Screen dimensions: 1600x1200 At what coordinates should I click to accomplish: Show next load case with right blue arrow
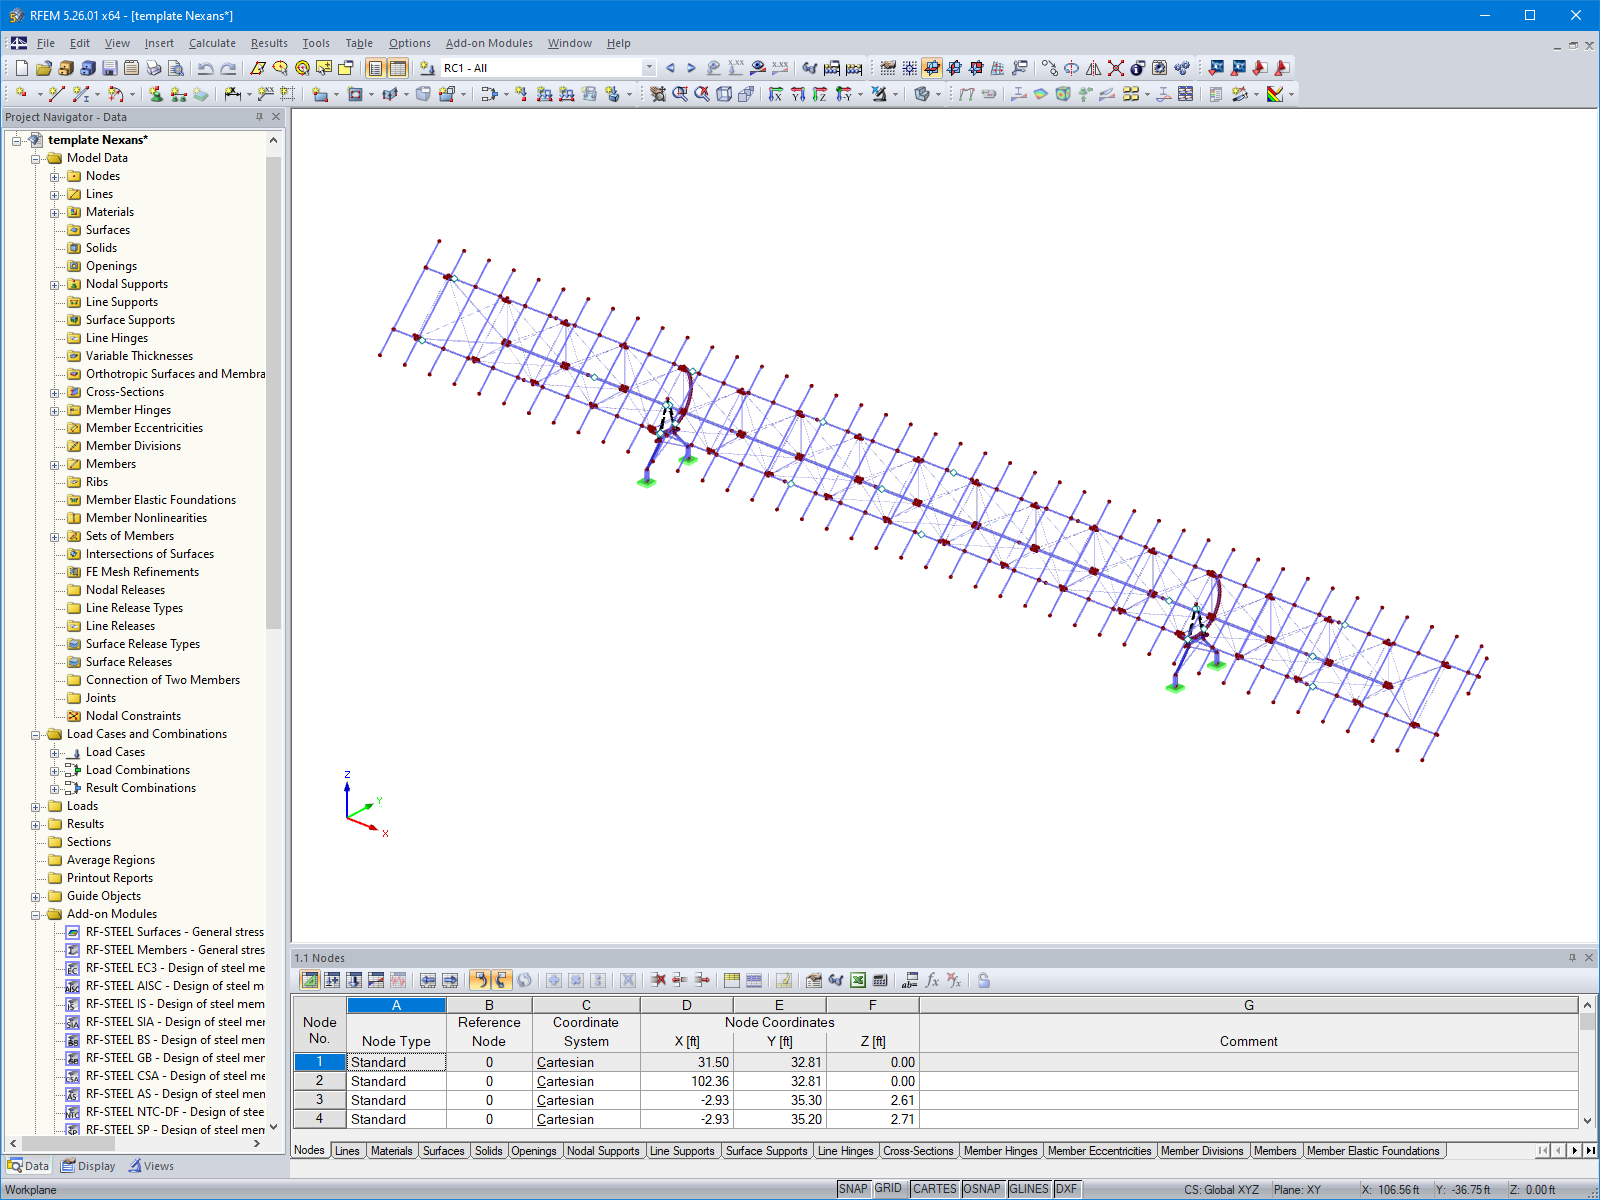[x=691, y=68]
